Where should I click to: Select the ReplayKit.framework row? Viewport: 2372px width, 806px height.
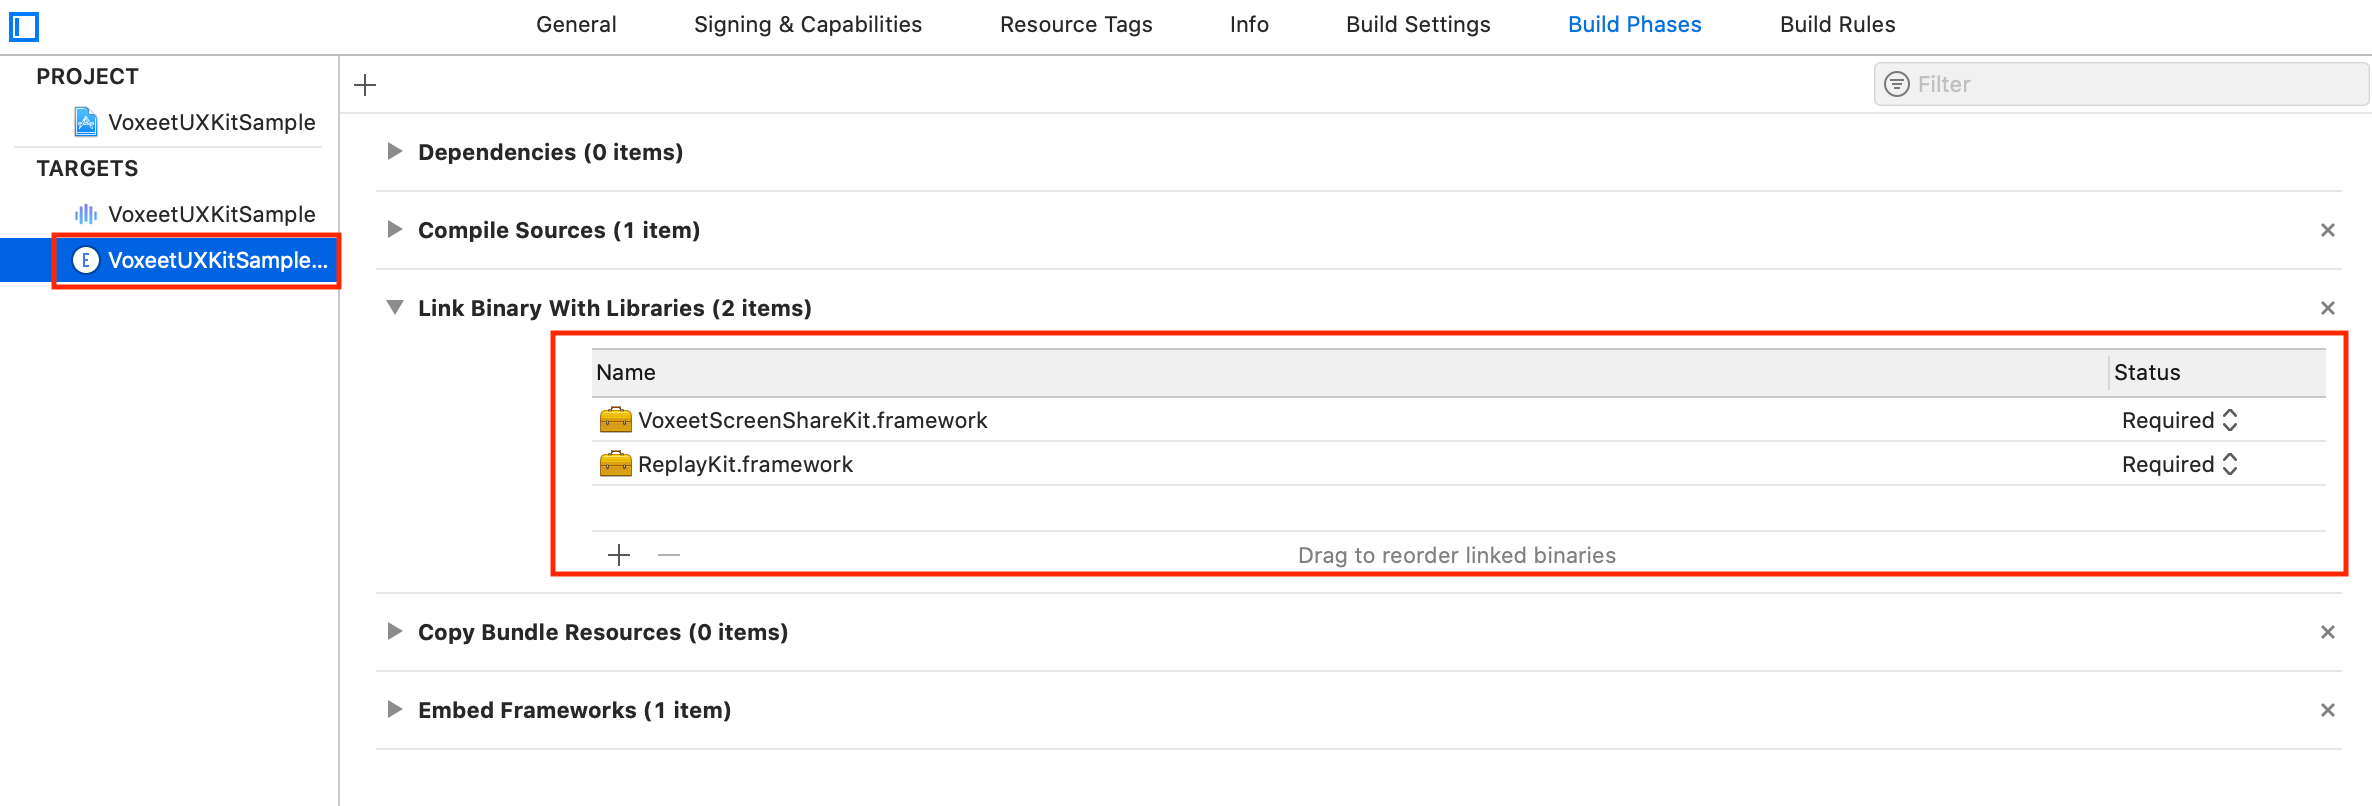(1459, 464)
